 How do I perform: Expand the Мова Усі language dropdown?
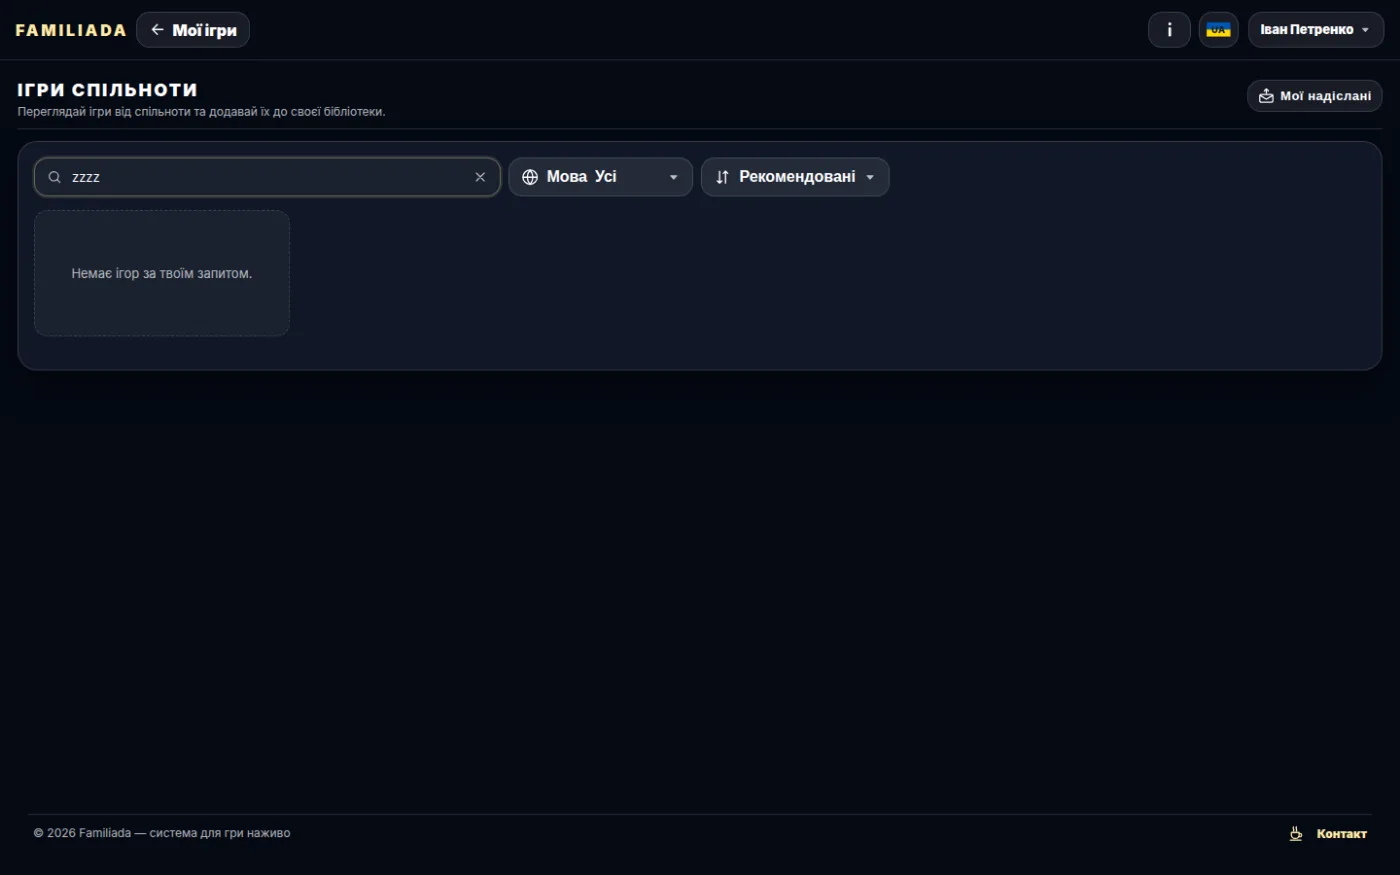click(600, 177)
